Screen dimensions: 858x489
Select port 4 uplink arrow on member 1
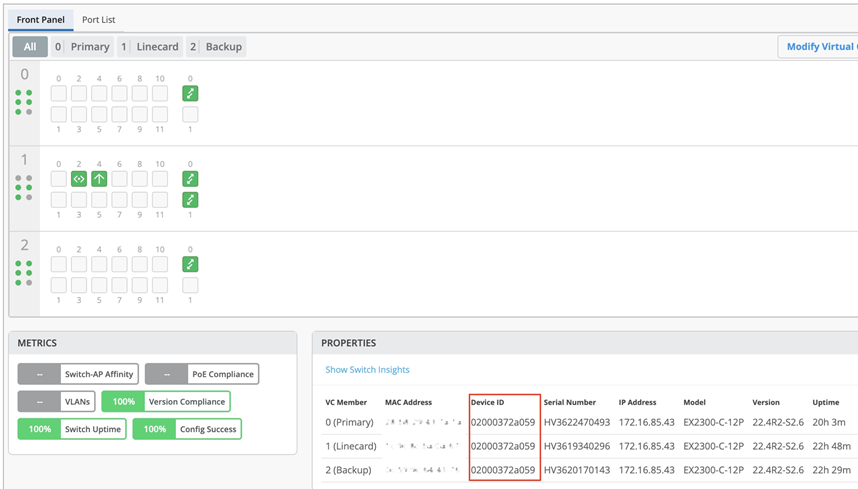pos(99,179)
